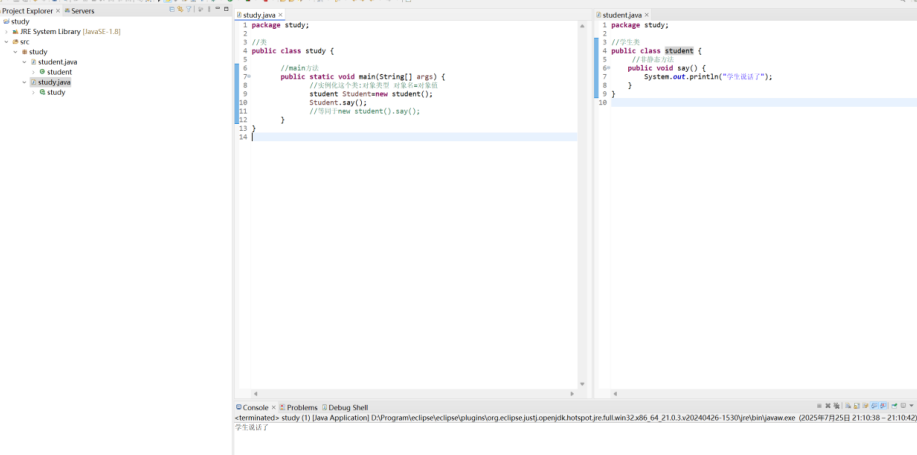Close the Console view tab

point(273,408)
